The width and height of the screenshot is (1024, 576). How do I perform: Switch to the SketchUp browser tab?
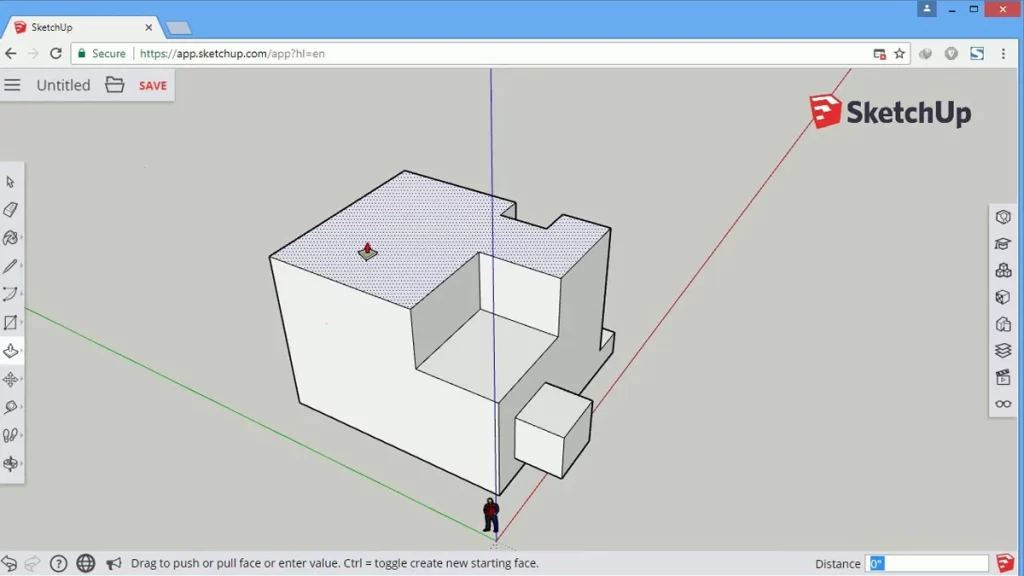pyautogui.click(x=80, y=27)
